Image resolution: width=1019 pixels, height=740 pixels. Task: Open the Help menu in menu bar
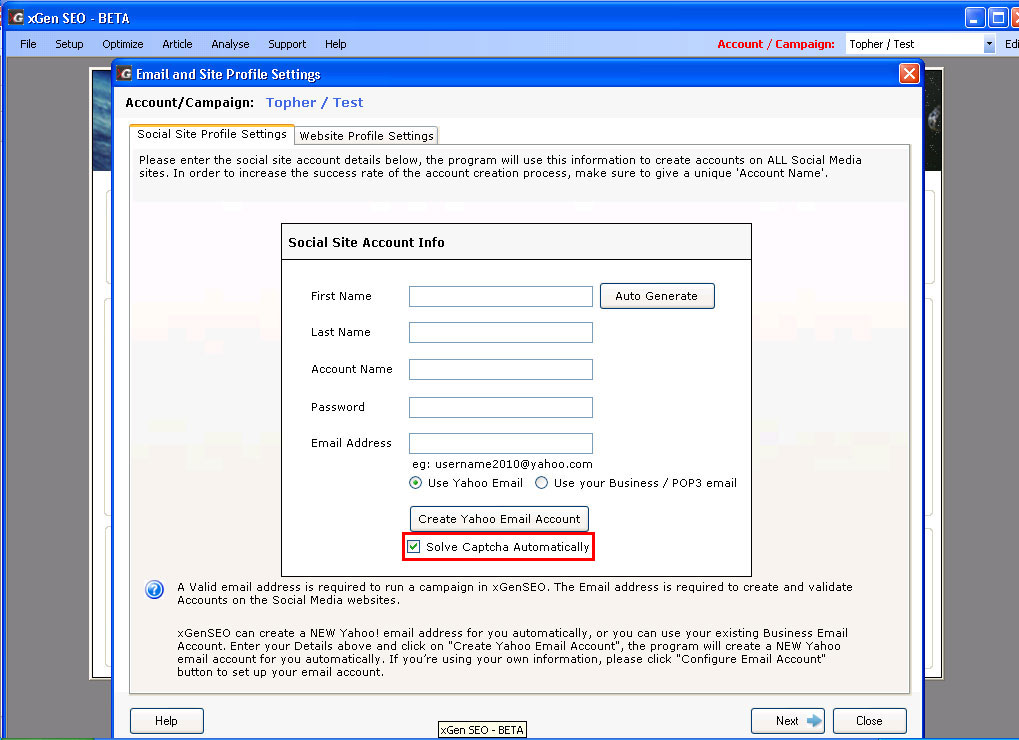(335, 44)
